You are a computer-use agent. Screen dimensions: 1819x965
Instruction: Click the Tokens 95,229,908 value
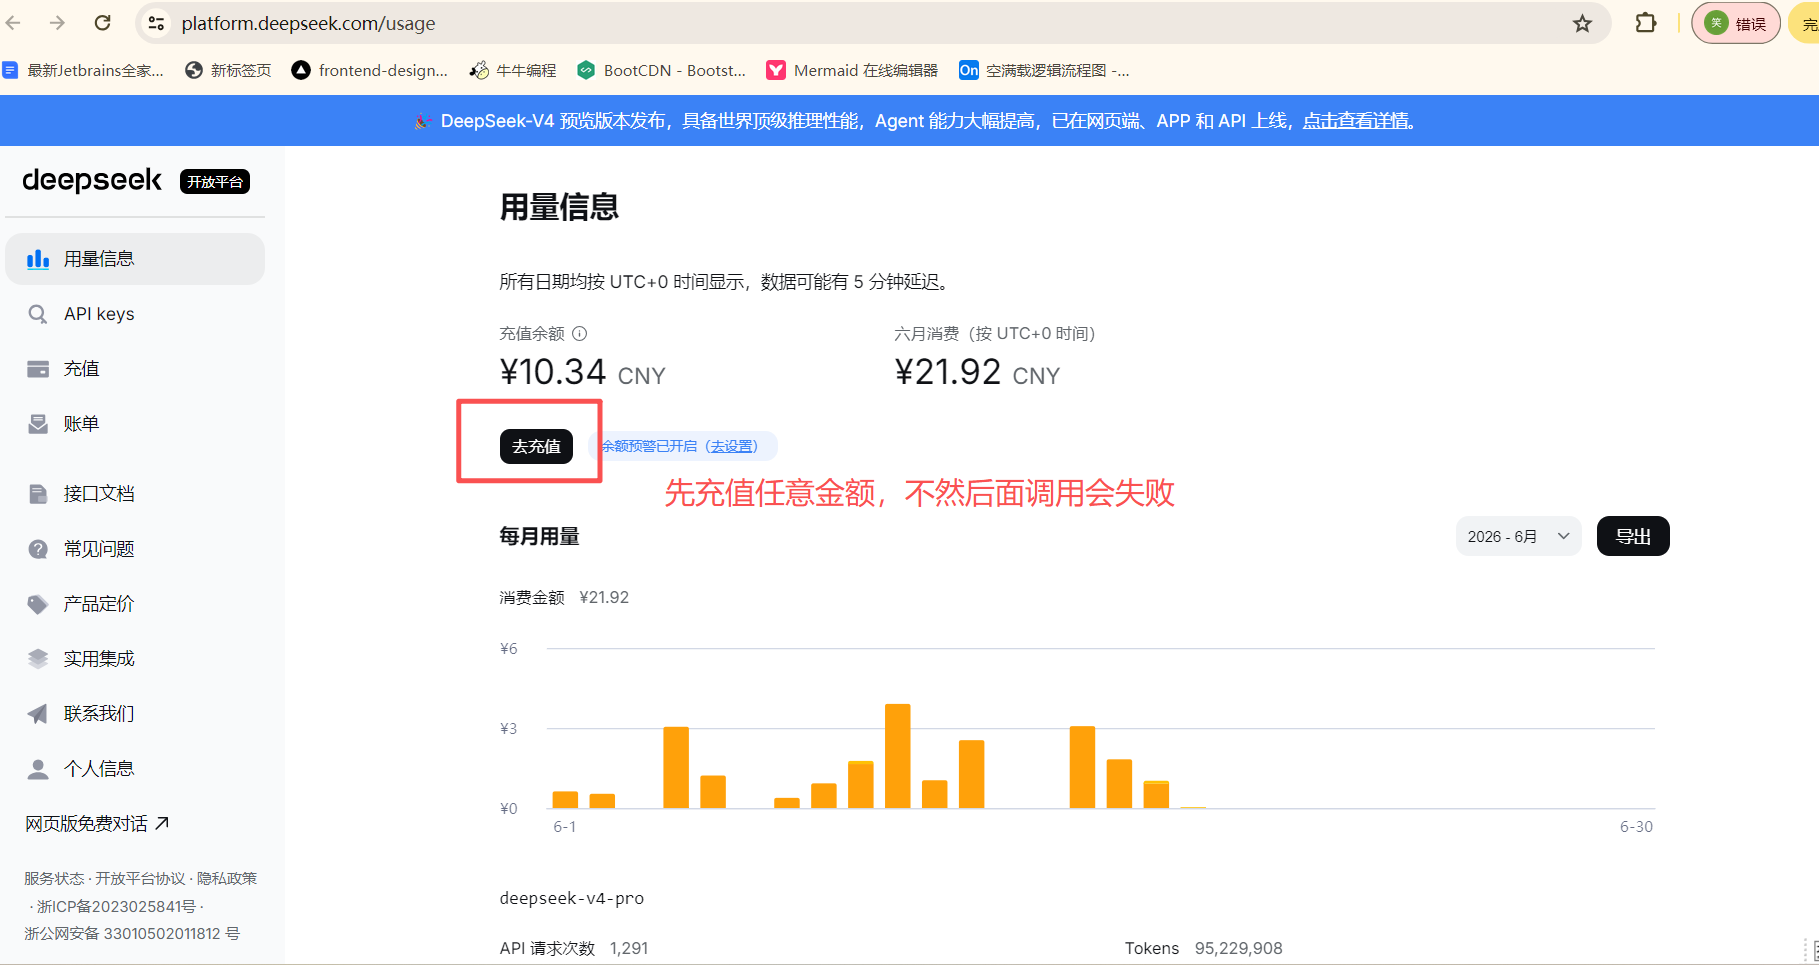pos(1238,948)
